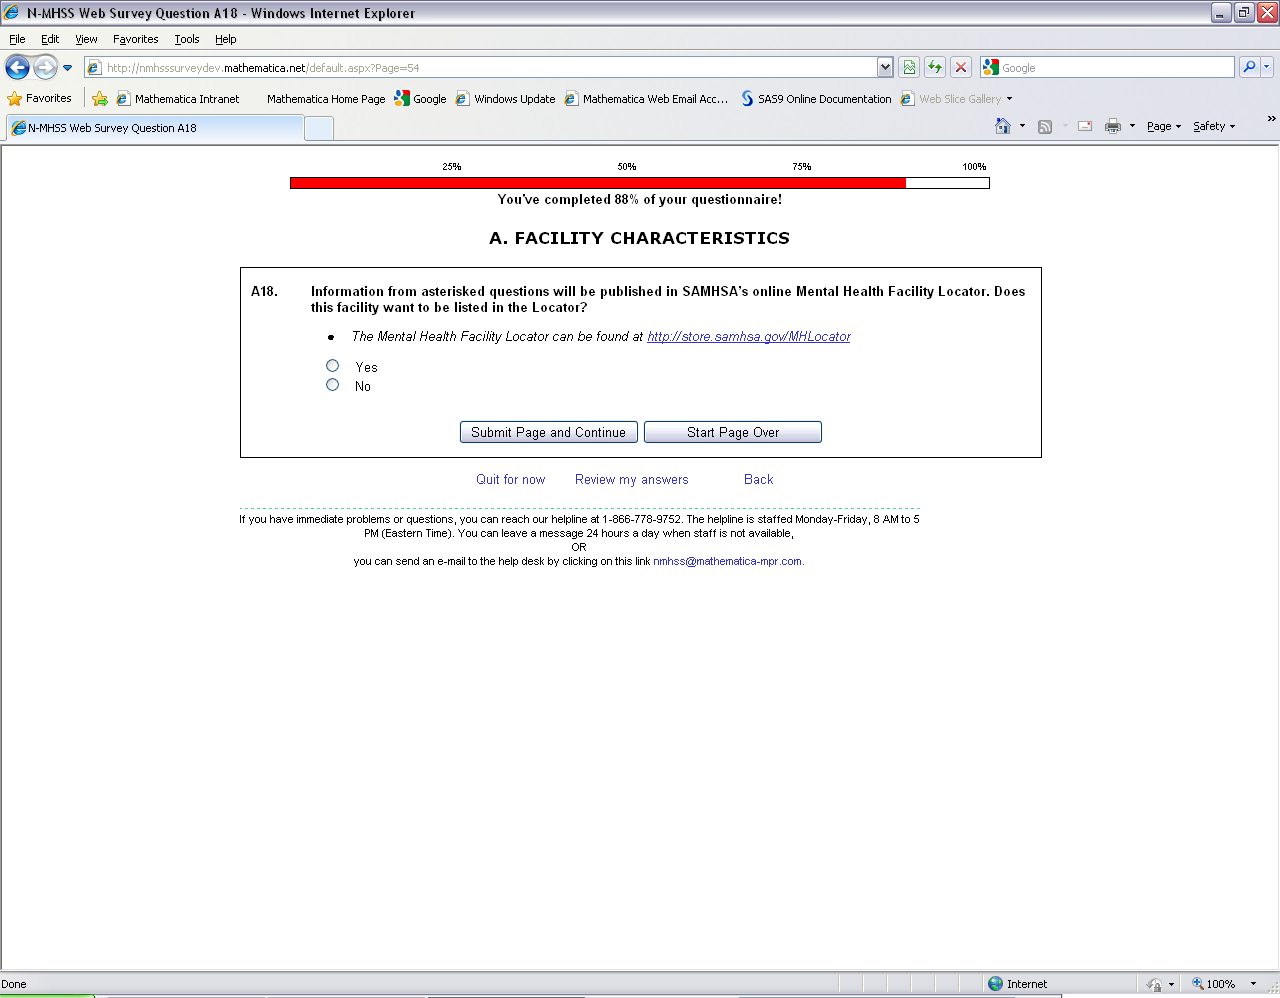Click the Home icon in the command bar
This screenshot has width=1280, height=998.
click(x=1003, y=126)
